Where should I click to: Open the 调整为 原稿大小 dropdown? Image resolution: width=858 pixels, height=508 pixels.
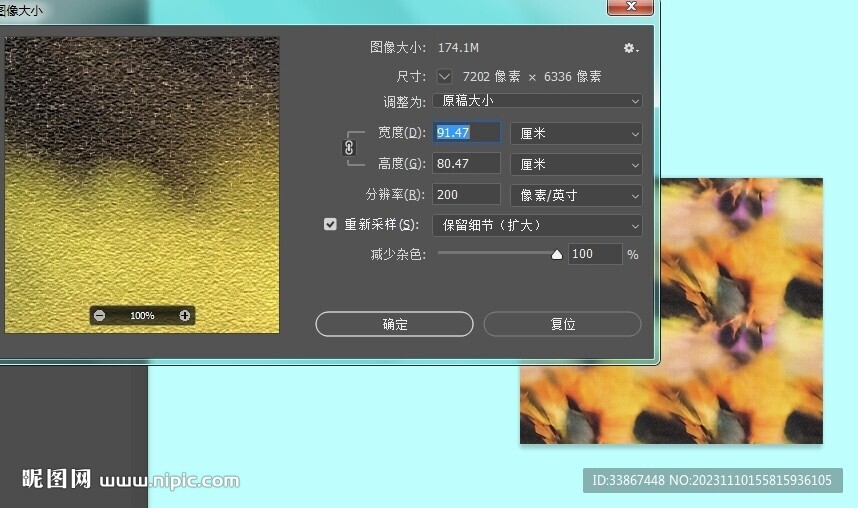pos(537,101)
